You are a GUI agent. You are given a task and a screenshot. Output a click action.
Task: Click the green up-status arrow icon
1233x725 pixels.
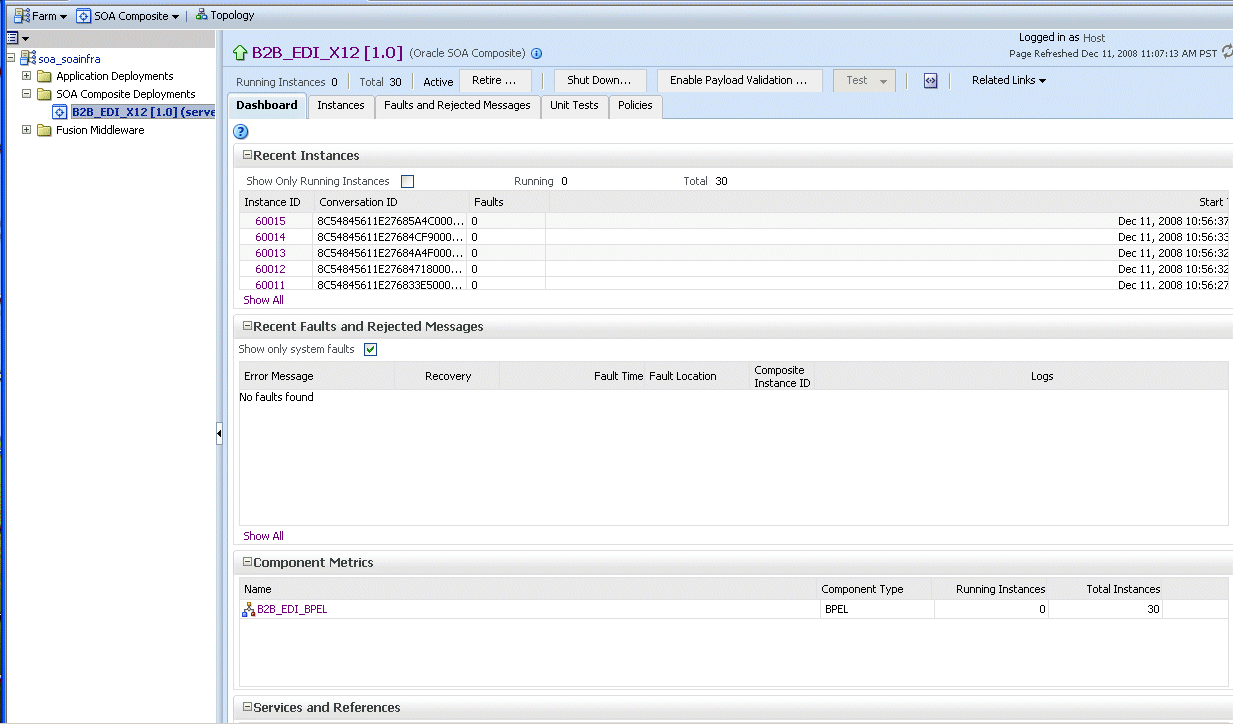240,53
